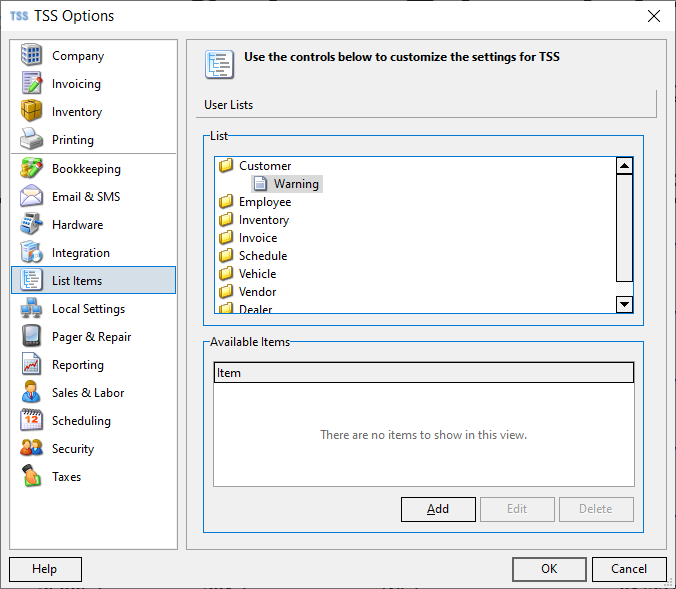
Task: Select the Schedule list label
Action: pyautogui.click(x=263, y=256)
